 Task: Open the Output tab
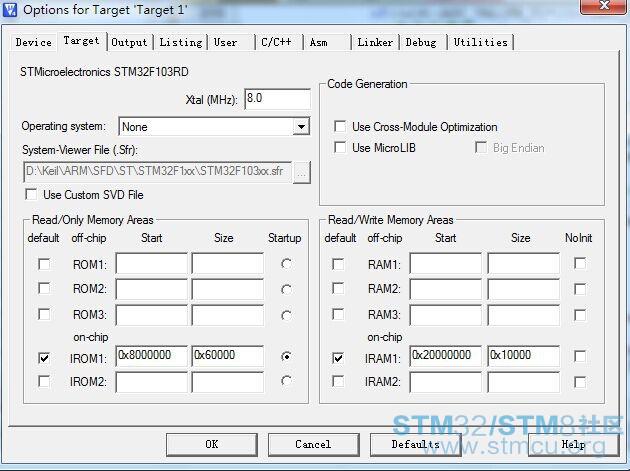pos(129,42)
